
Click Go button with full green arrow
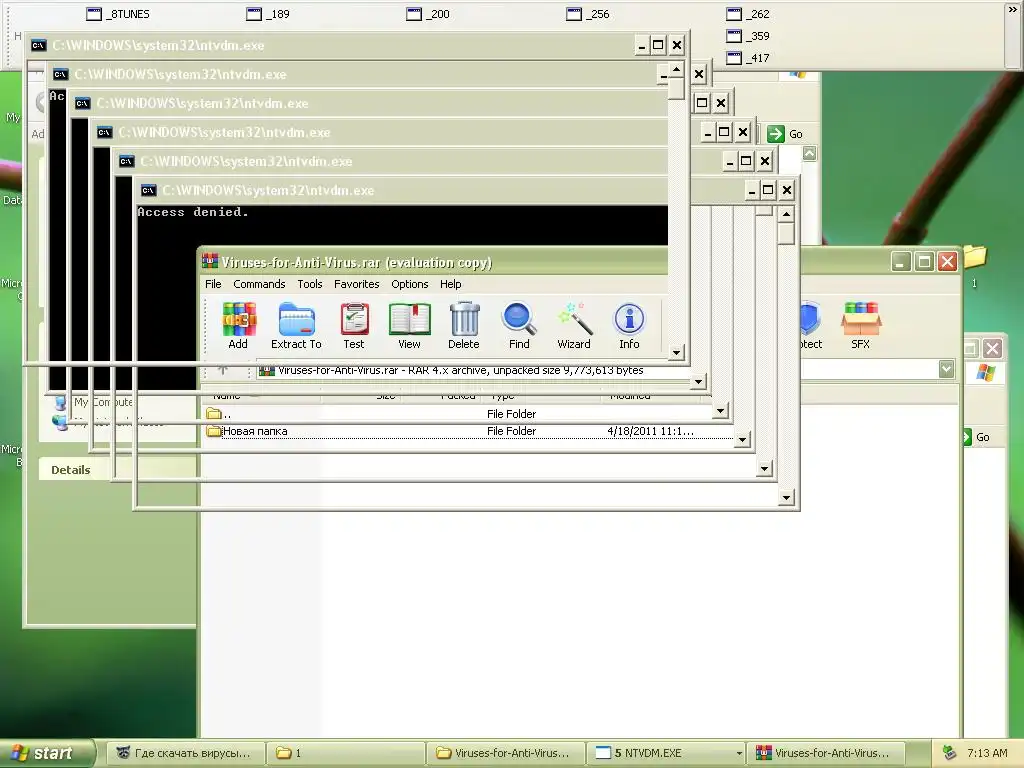pyautogui.click(x=785, y=134)
